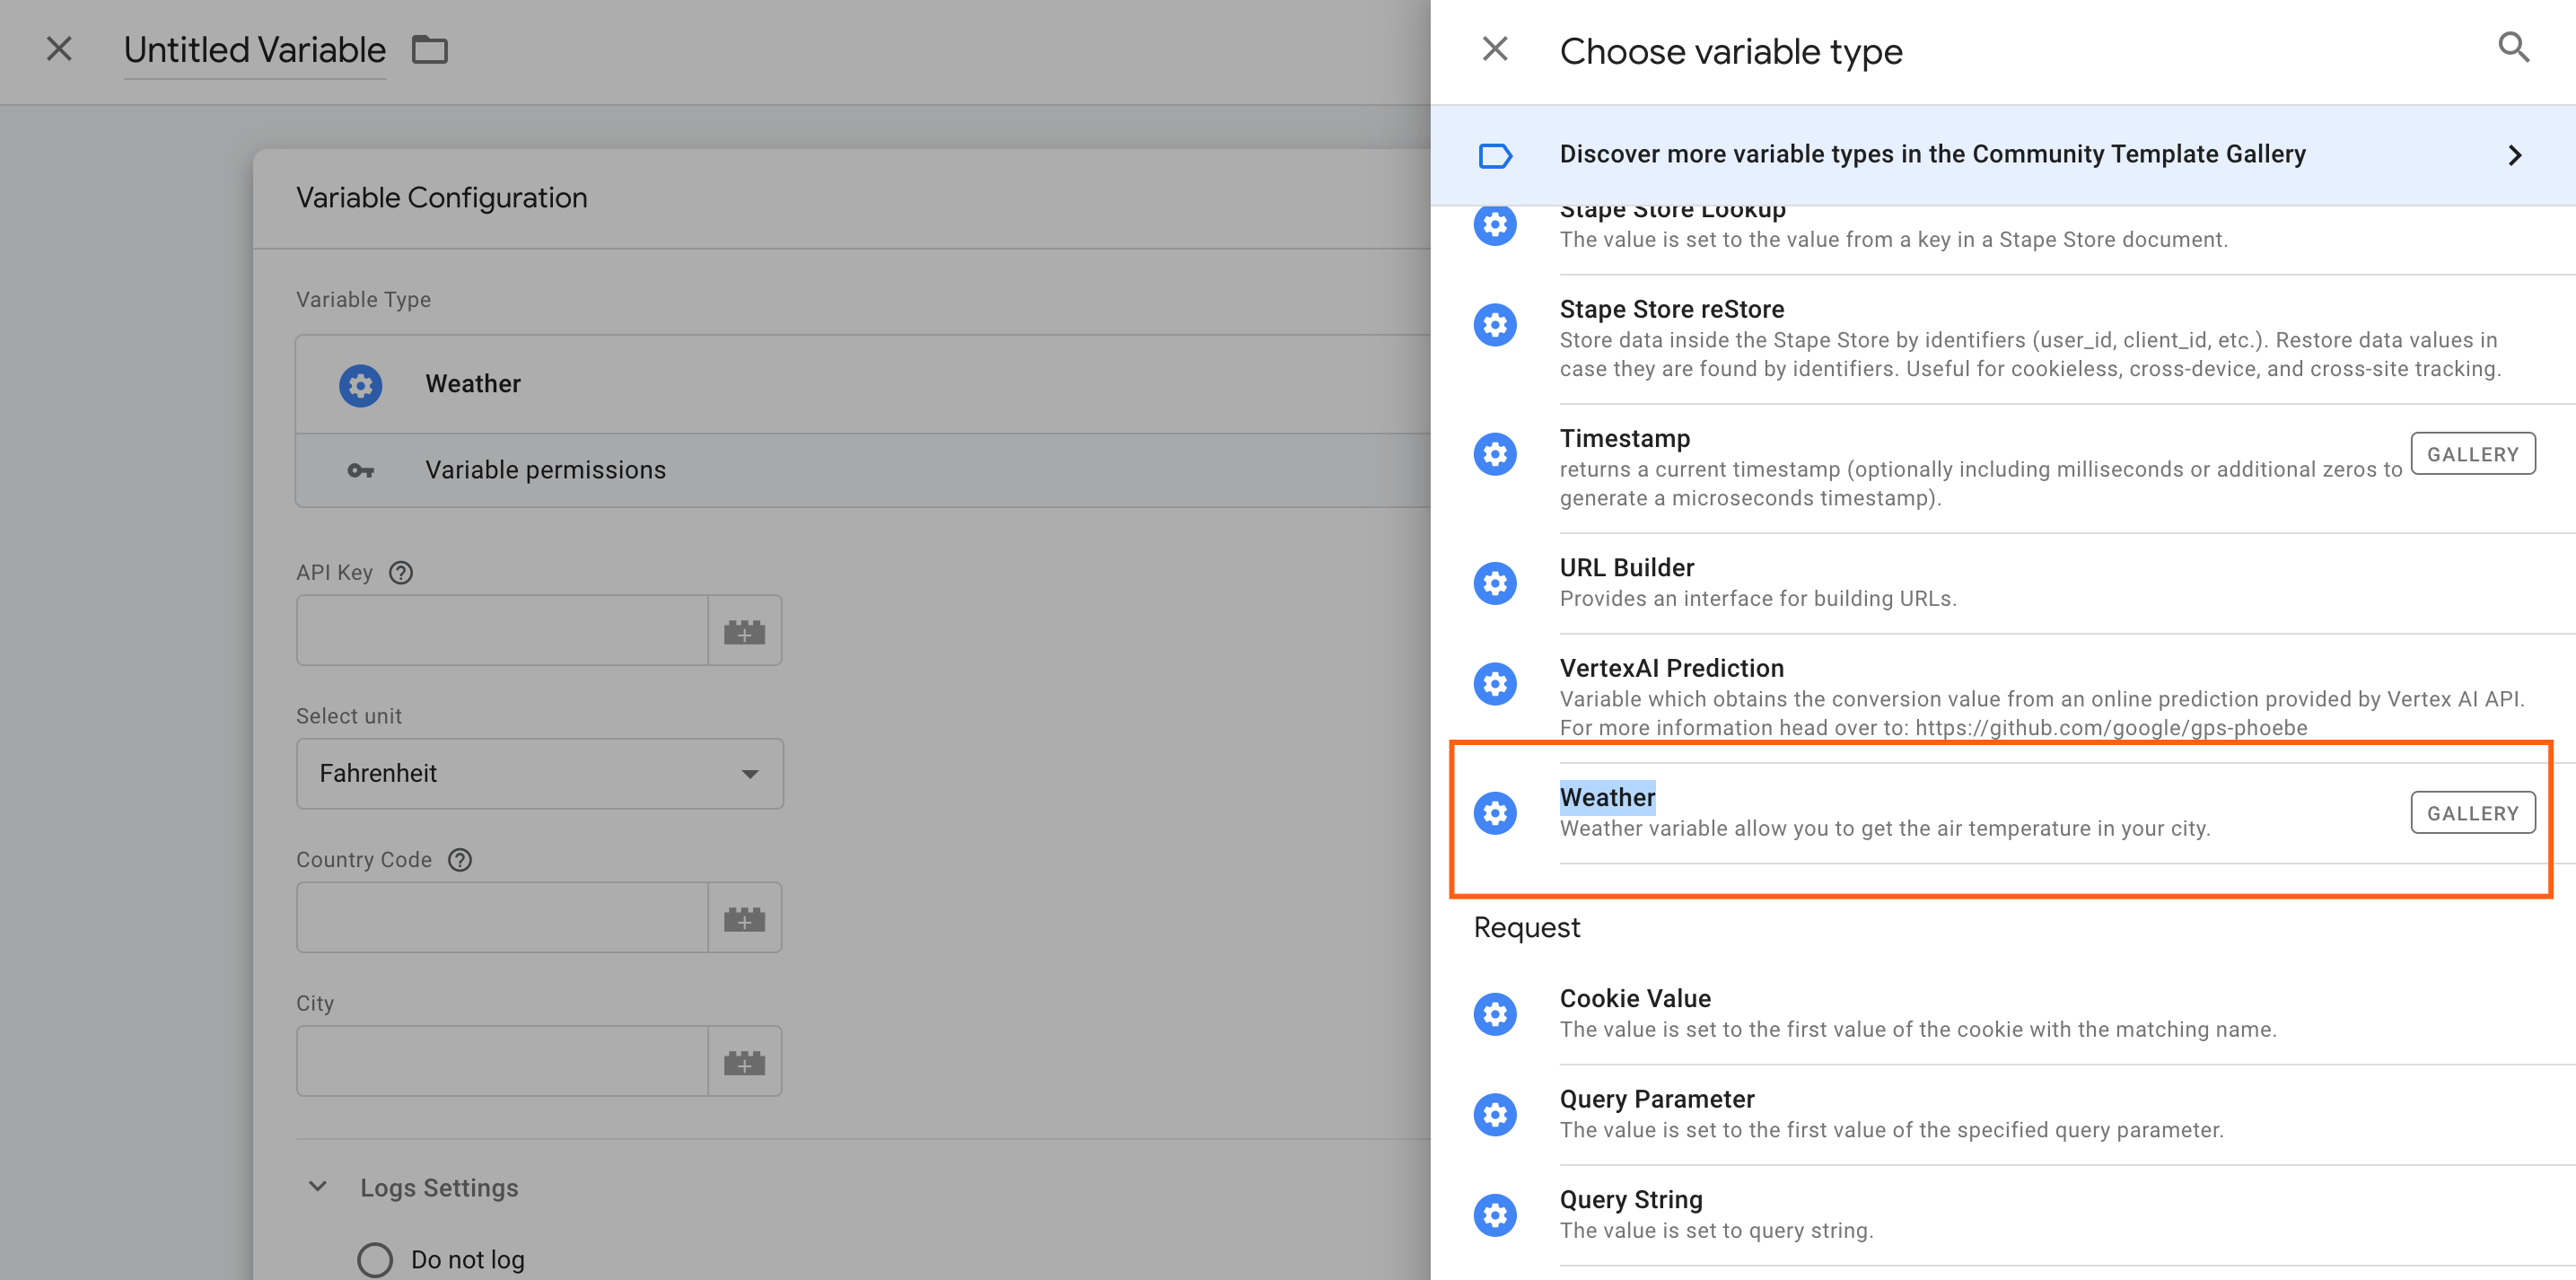Click the Weather GALLERY badge
Image resolution: width=2576 pixels, height=1280 pixels.
2472,813
